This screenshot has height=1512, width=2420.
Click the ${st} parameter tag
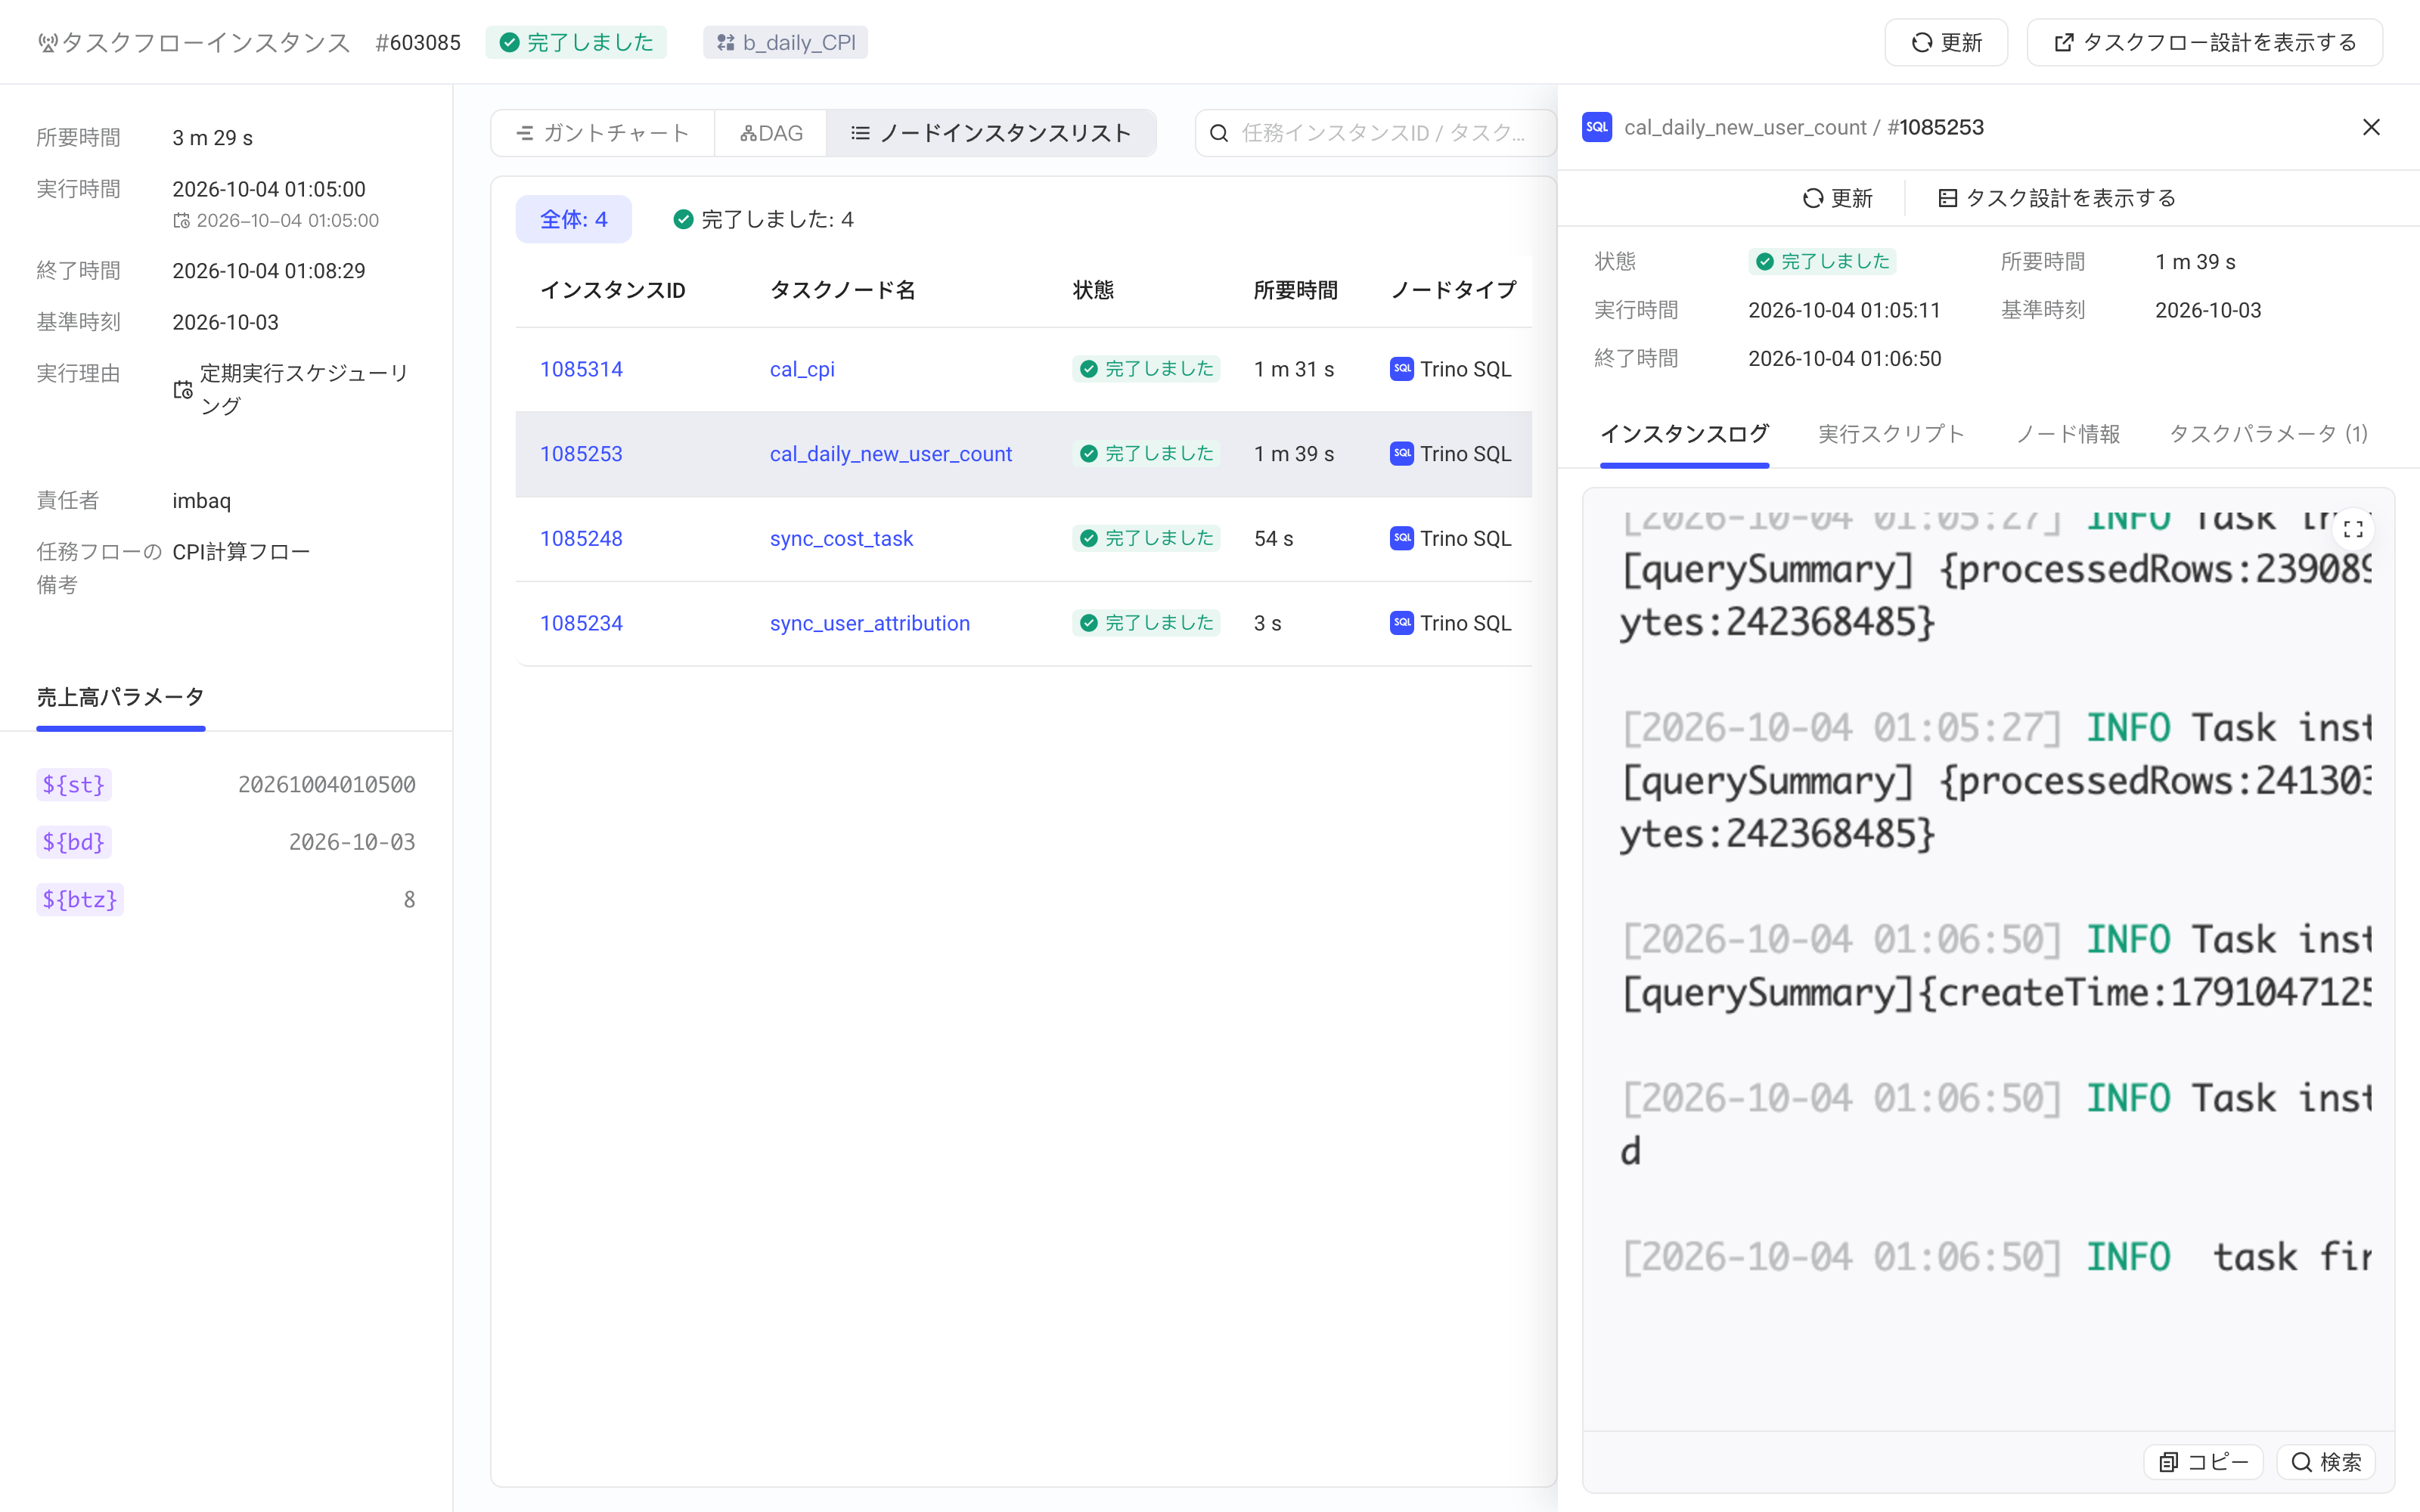pyautogui.click(x=73, y=785)
